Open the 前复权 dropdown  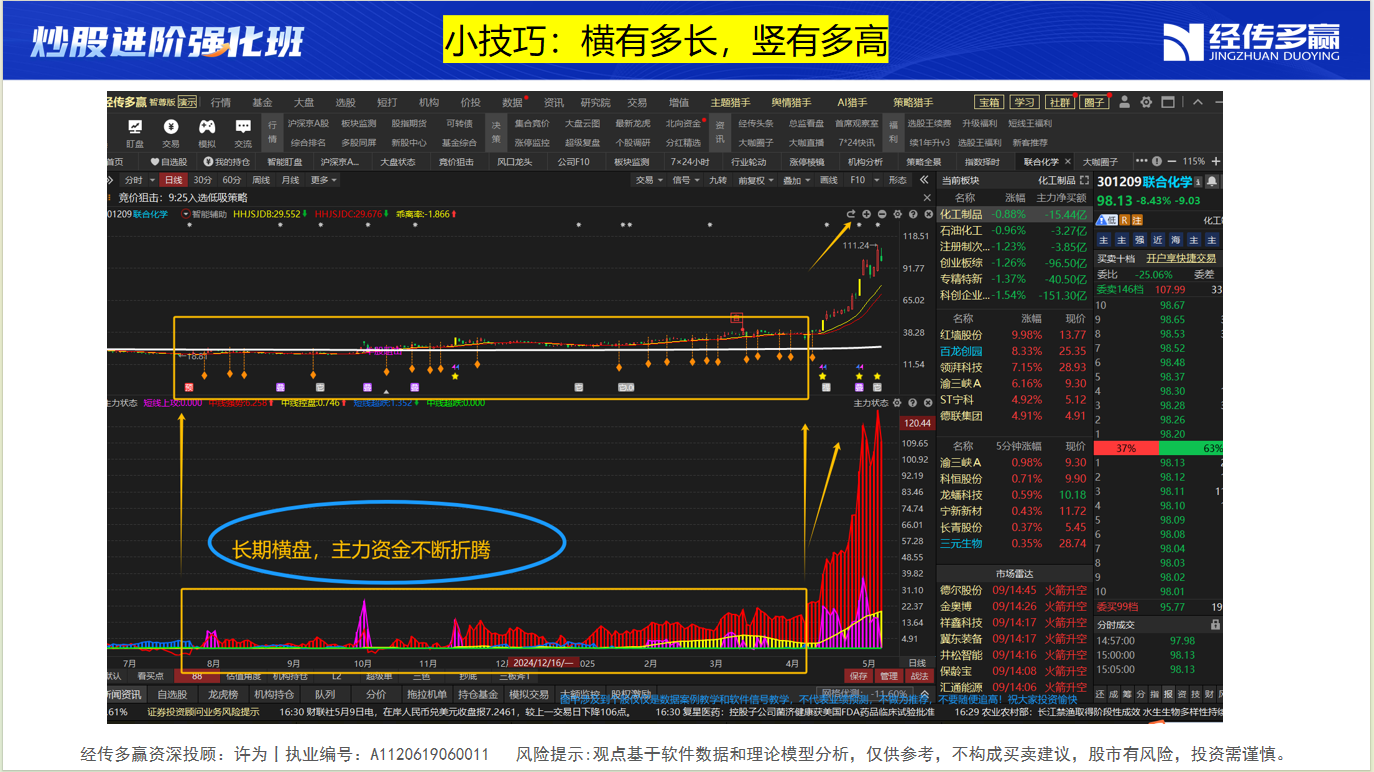pos(754,180)
